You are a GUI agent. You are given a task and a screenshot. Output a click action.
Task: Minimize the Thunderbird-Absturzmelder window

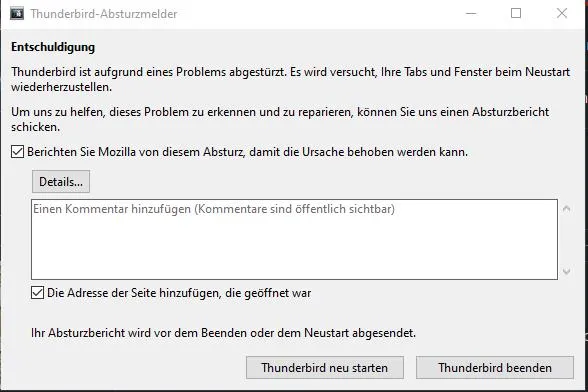tap(471, 14)
